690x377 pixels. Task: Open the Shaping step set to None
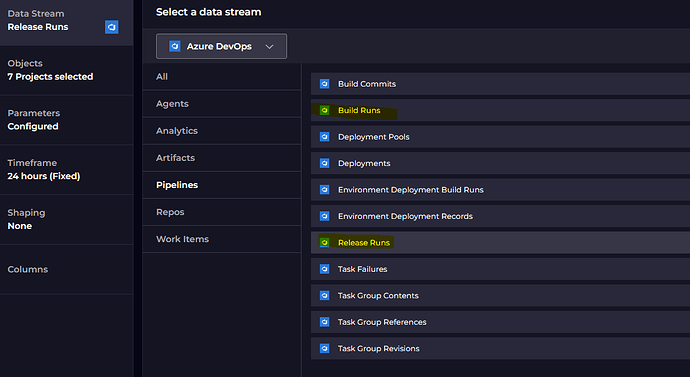point(66,220)
